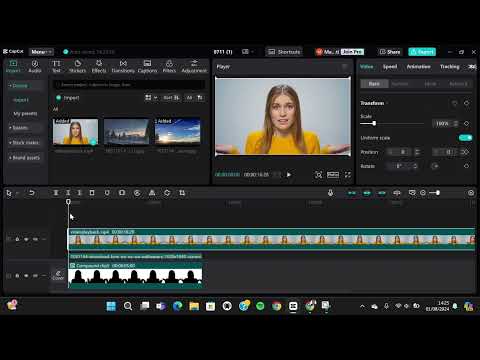Screen dimensions: 480x360
Task: Add keyframe for Rotate
Action: [x=466, y=166]
